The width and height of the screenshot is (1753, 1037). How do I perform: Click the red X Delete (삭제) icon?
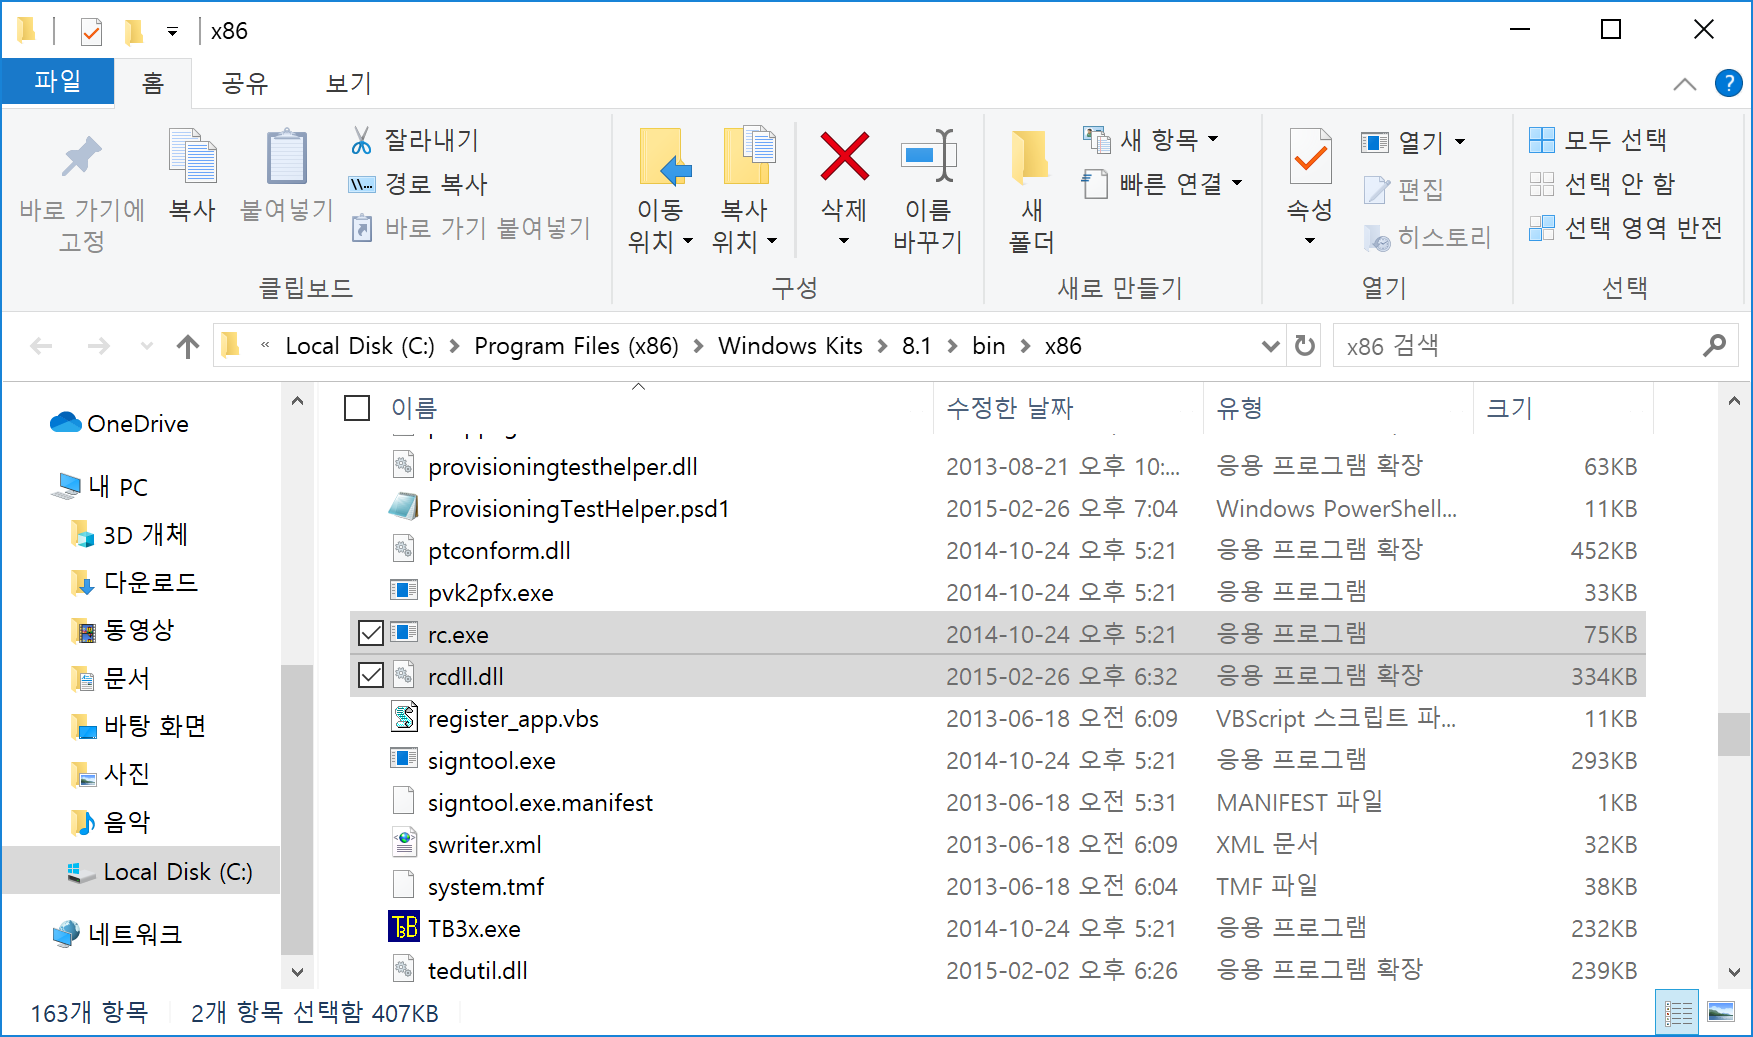point(844,157)
